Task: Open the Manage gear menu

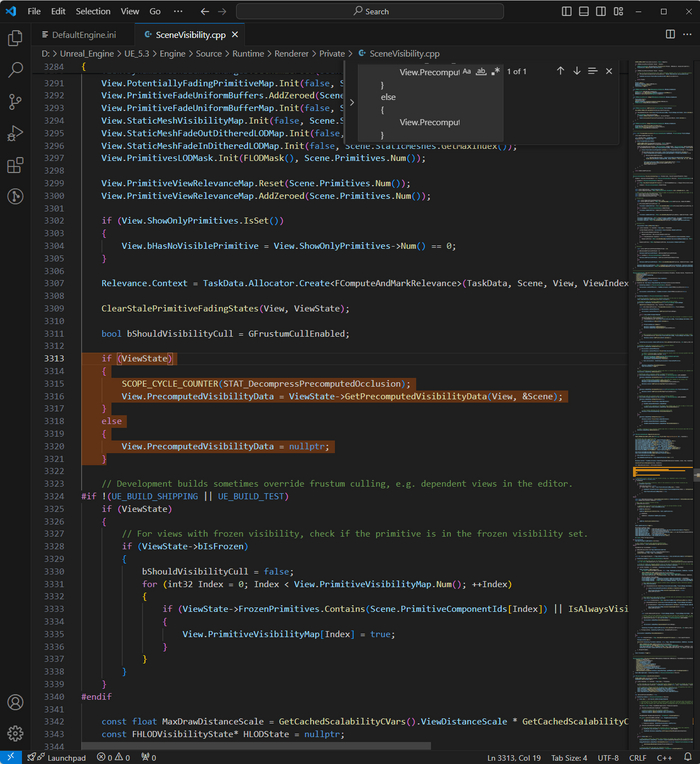Action: [x=15, y=733]
